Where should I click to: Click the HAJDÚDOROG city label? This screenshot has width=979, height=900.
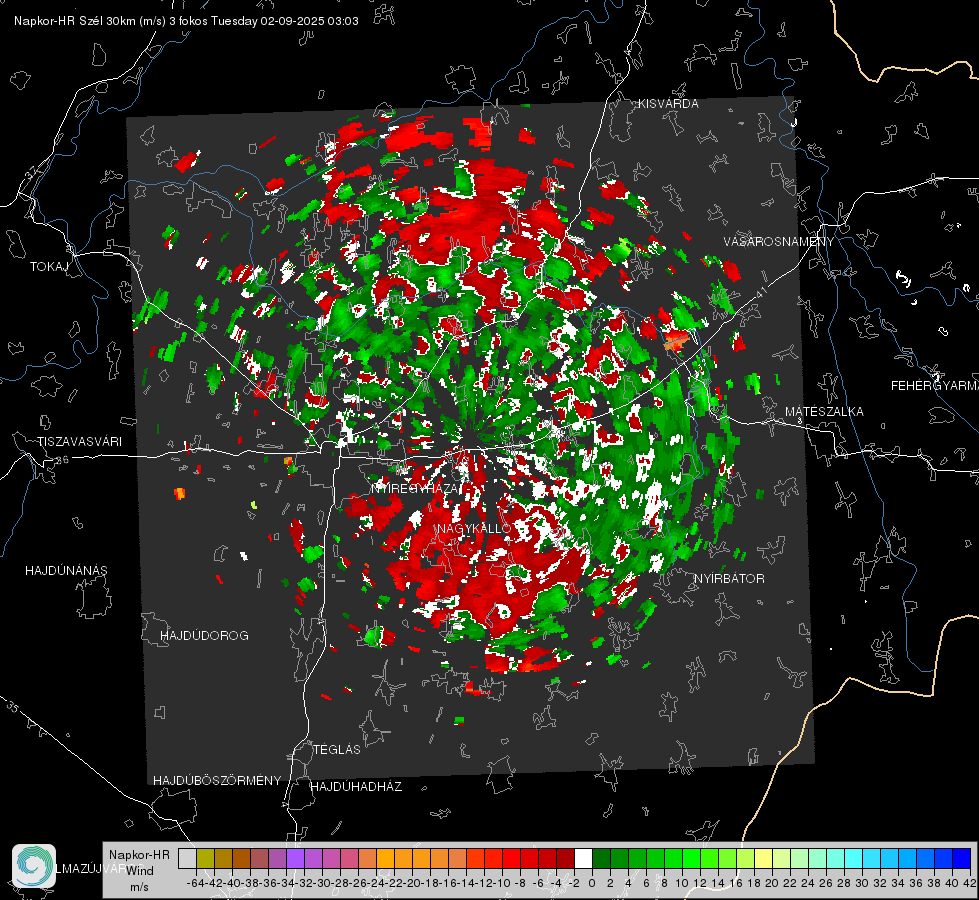point(204,636)
